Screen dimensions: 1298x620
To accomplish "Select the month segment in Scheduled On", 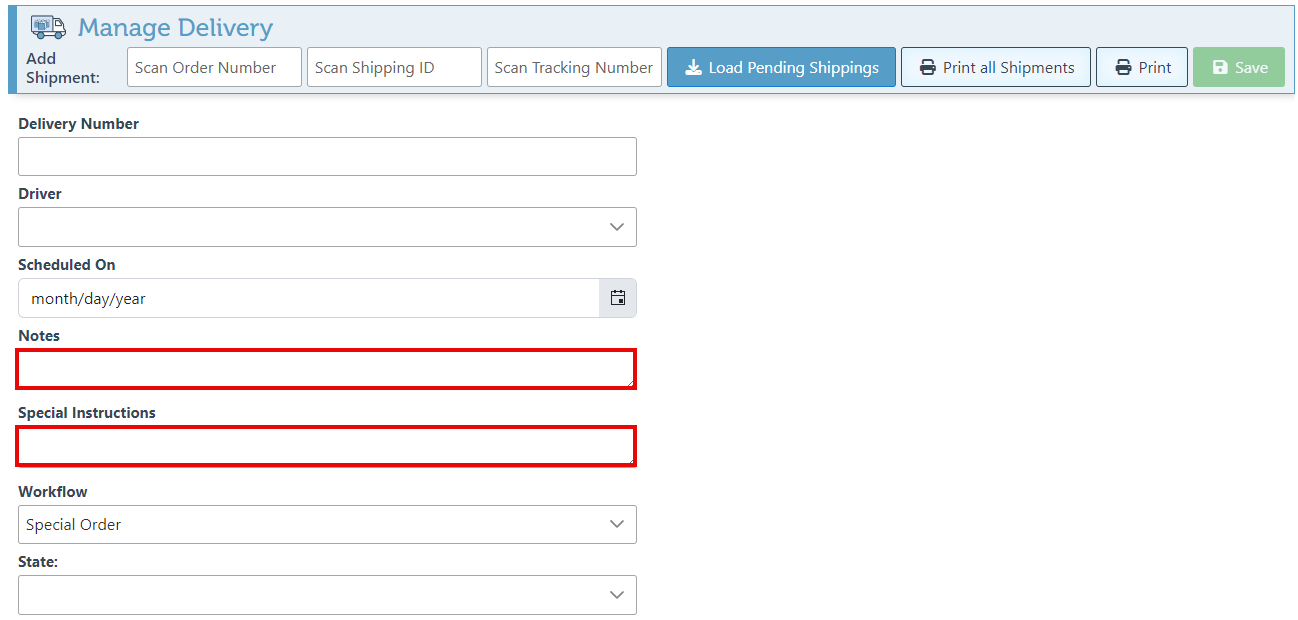I will (x=52, y=298).
